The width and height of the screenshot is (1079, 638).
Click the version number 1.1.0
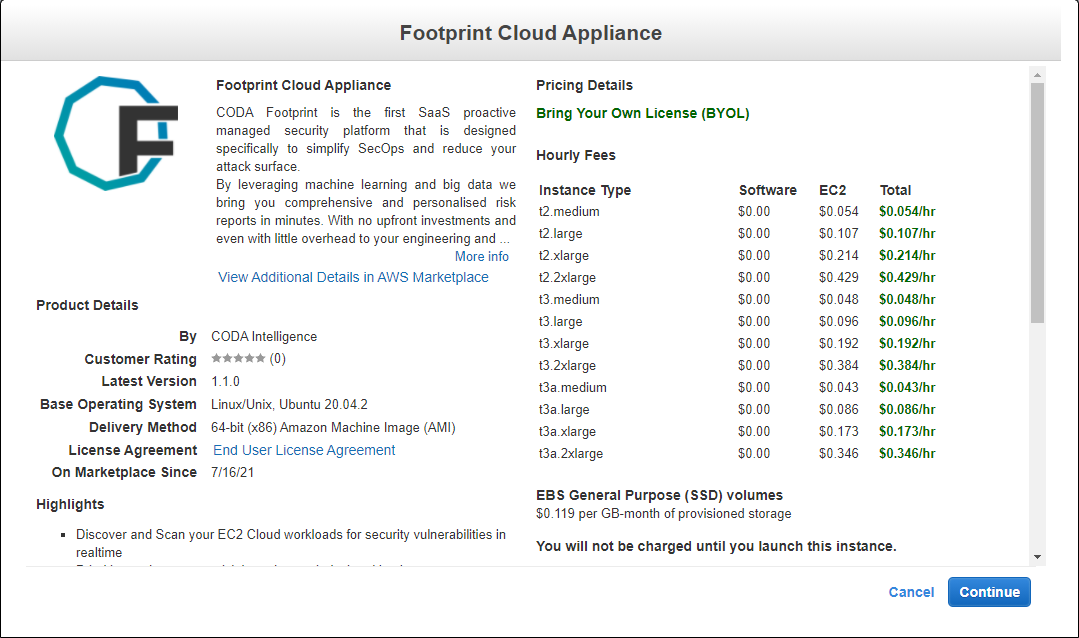click(225, 381)
